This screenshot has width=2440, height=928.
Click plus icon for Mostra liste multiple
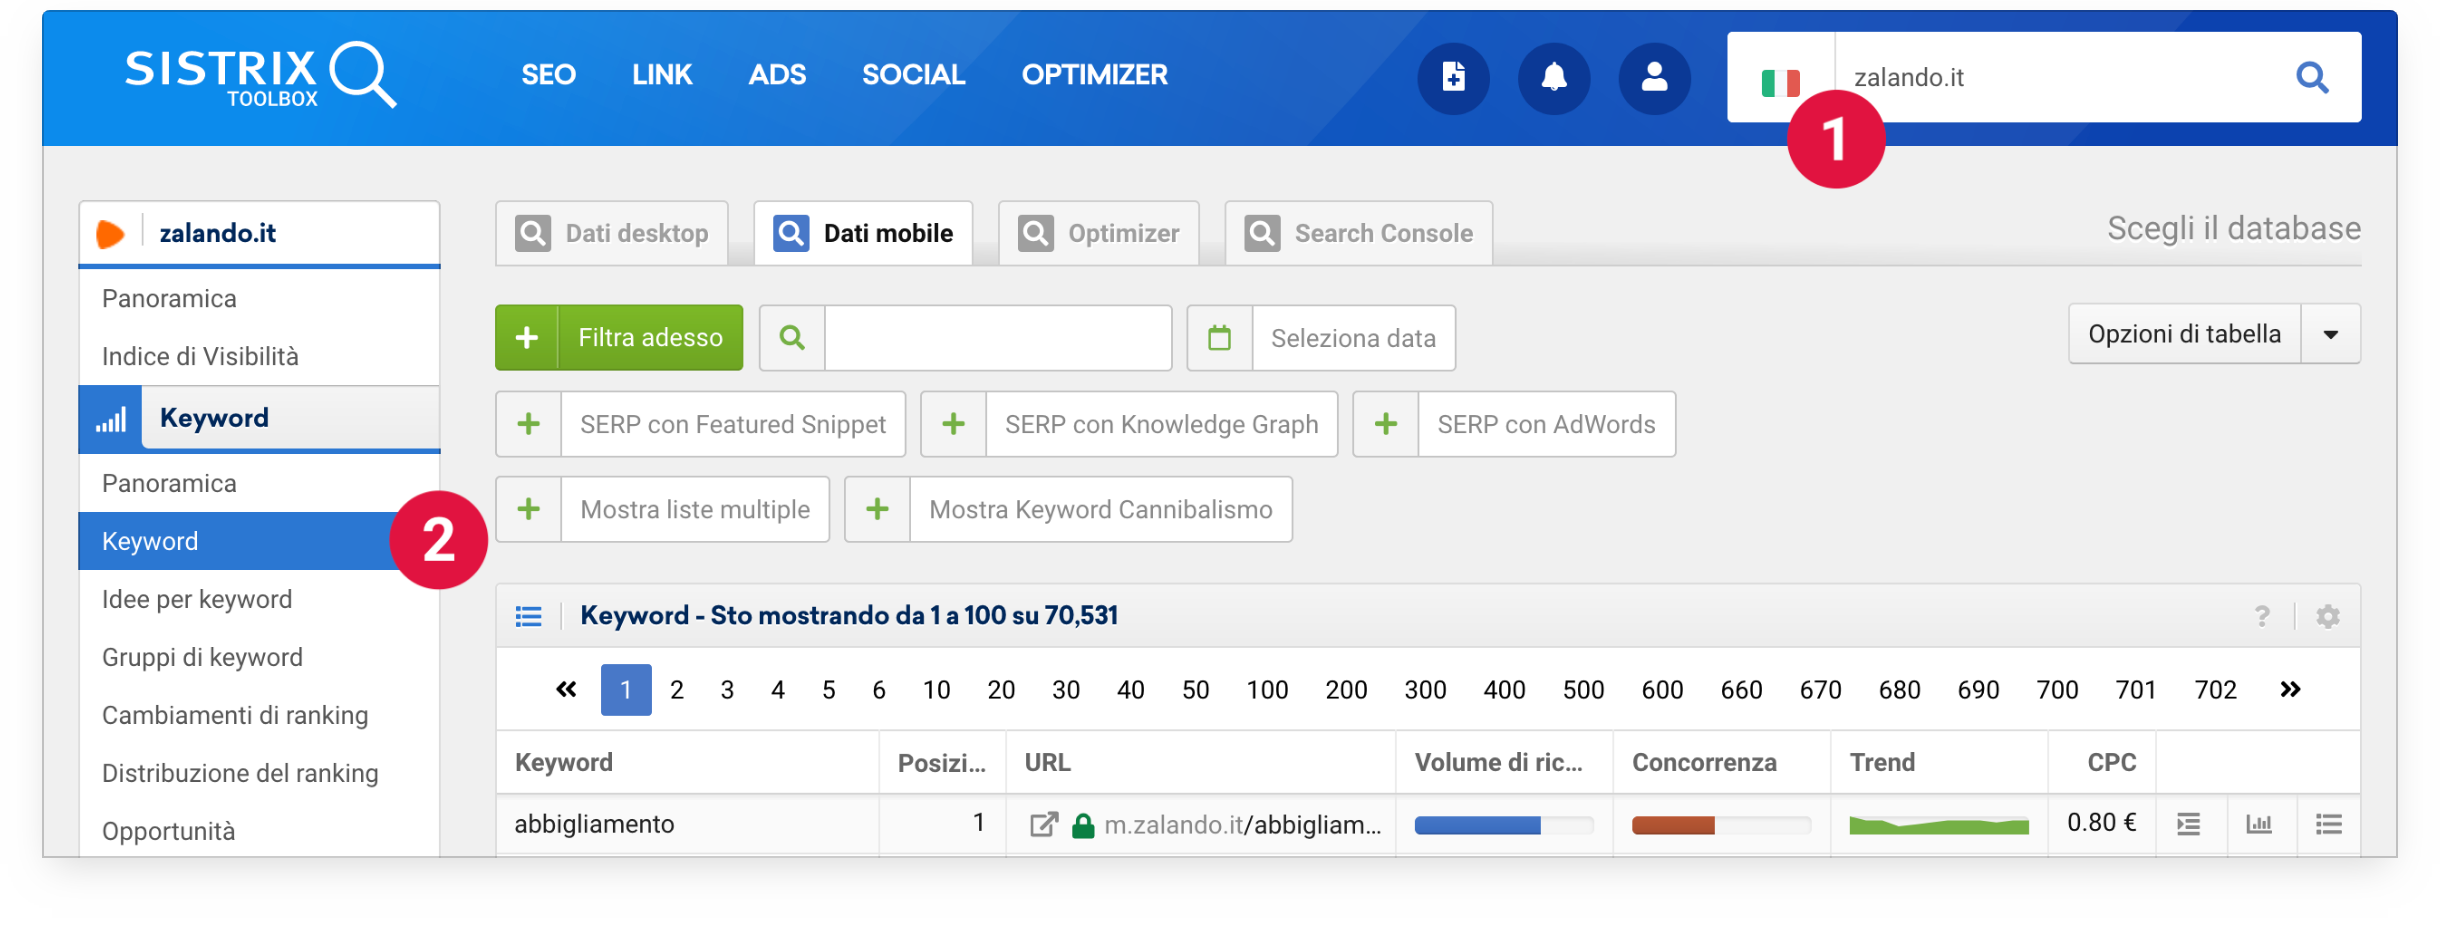529,509
